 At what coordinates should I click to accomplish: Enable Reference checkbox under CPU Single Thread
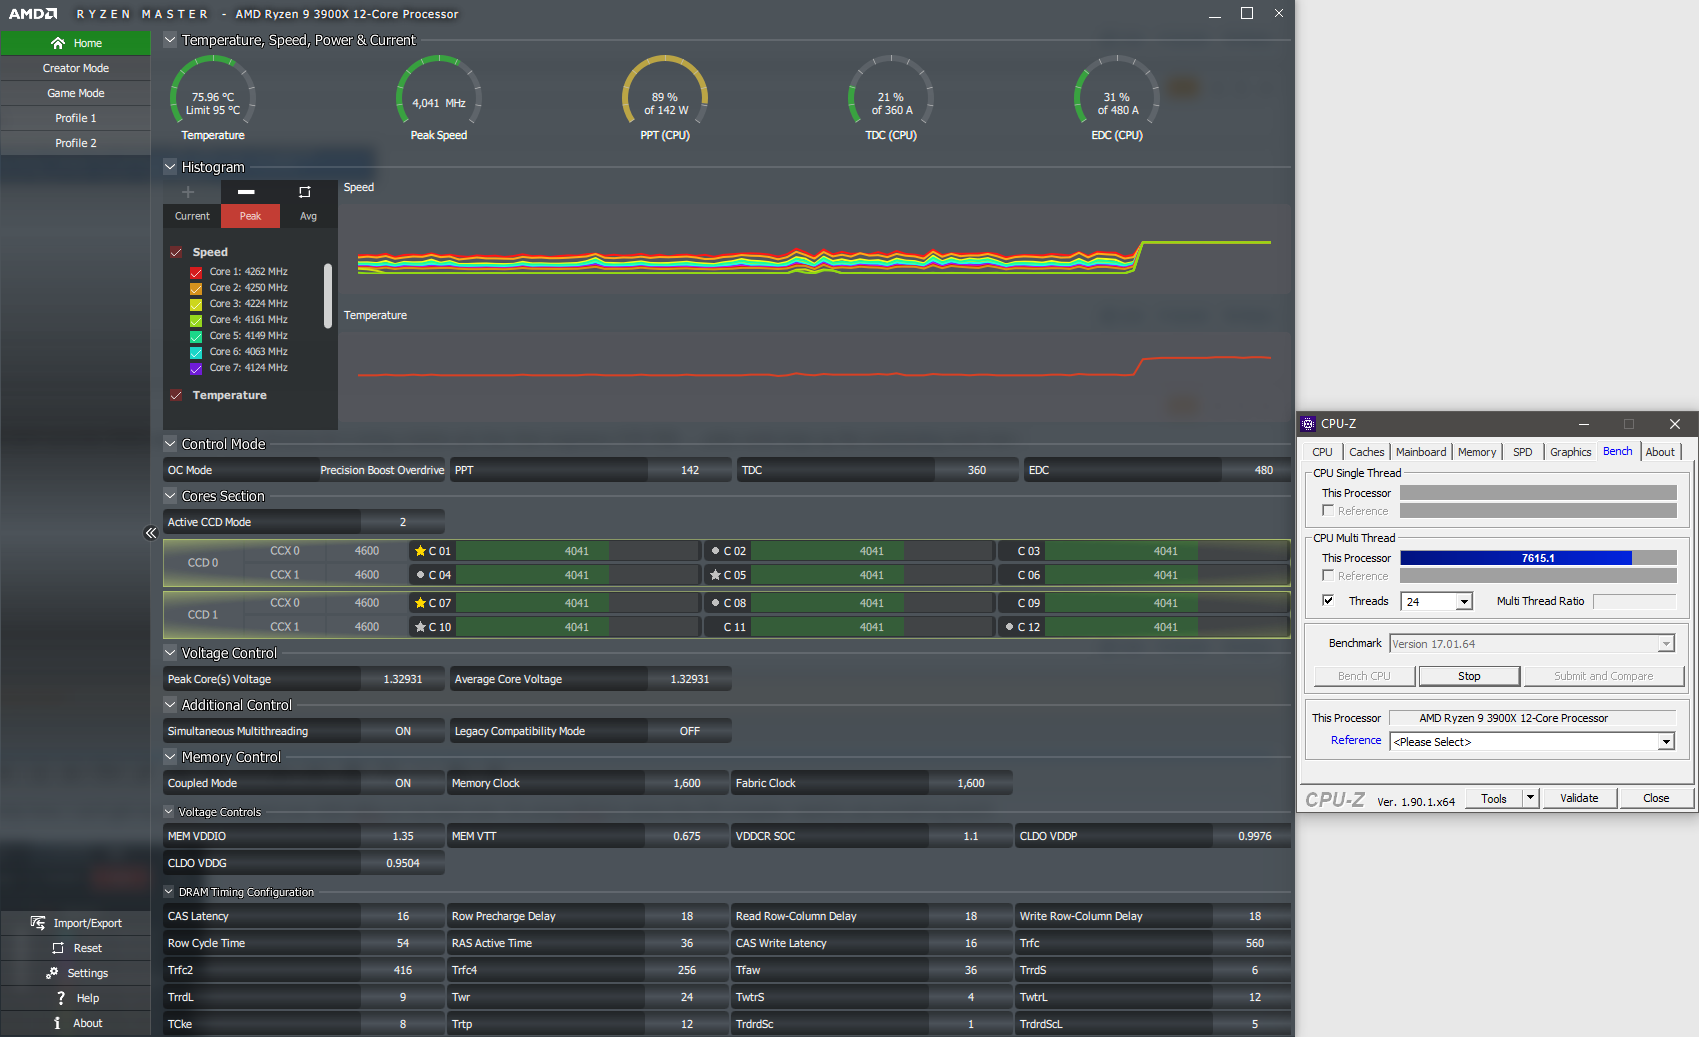[1328, 511]
